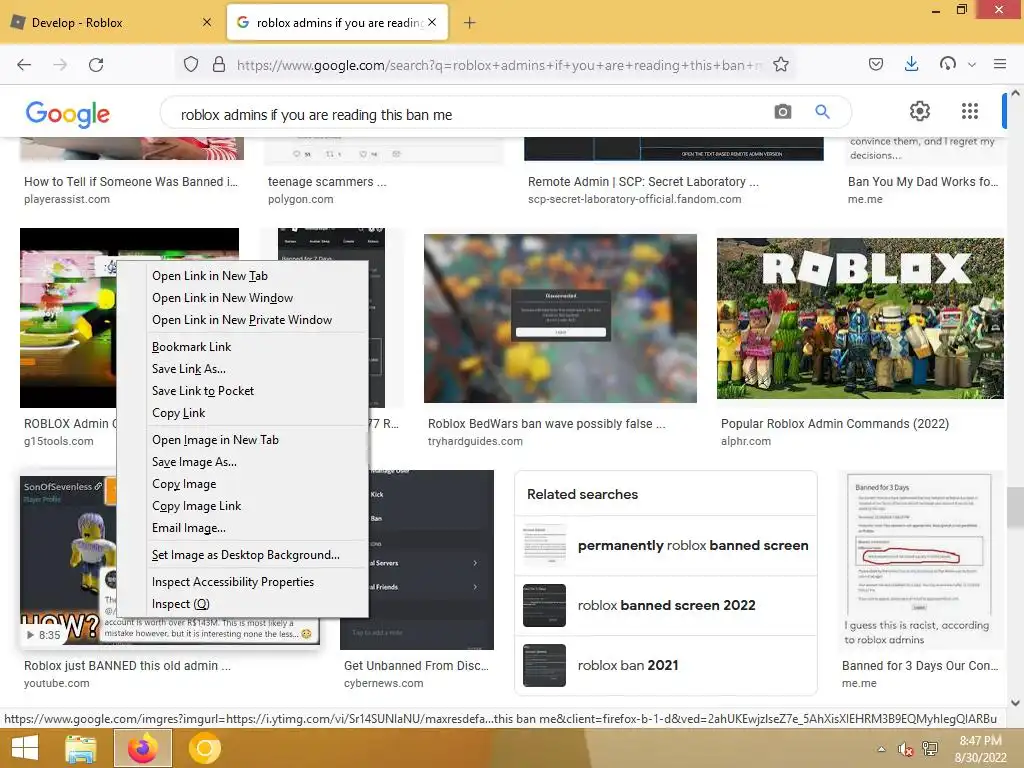Search permanently roblox banned screen

pos(666,545)
